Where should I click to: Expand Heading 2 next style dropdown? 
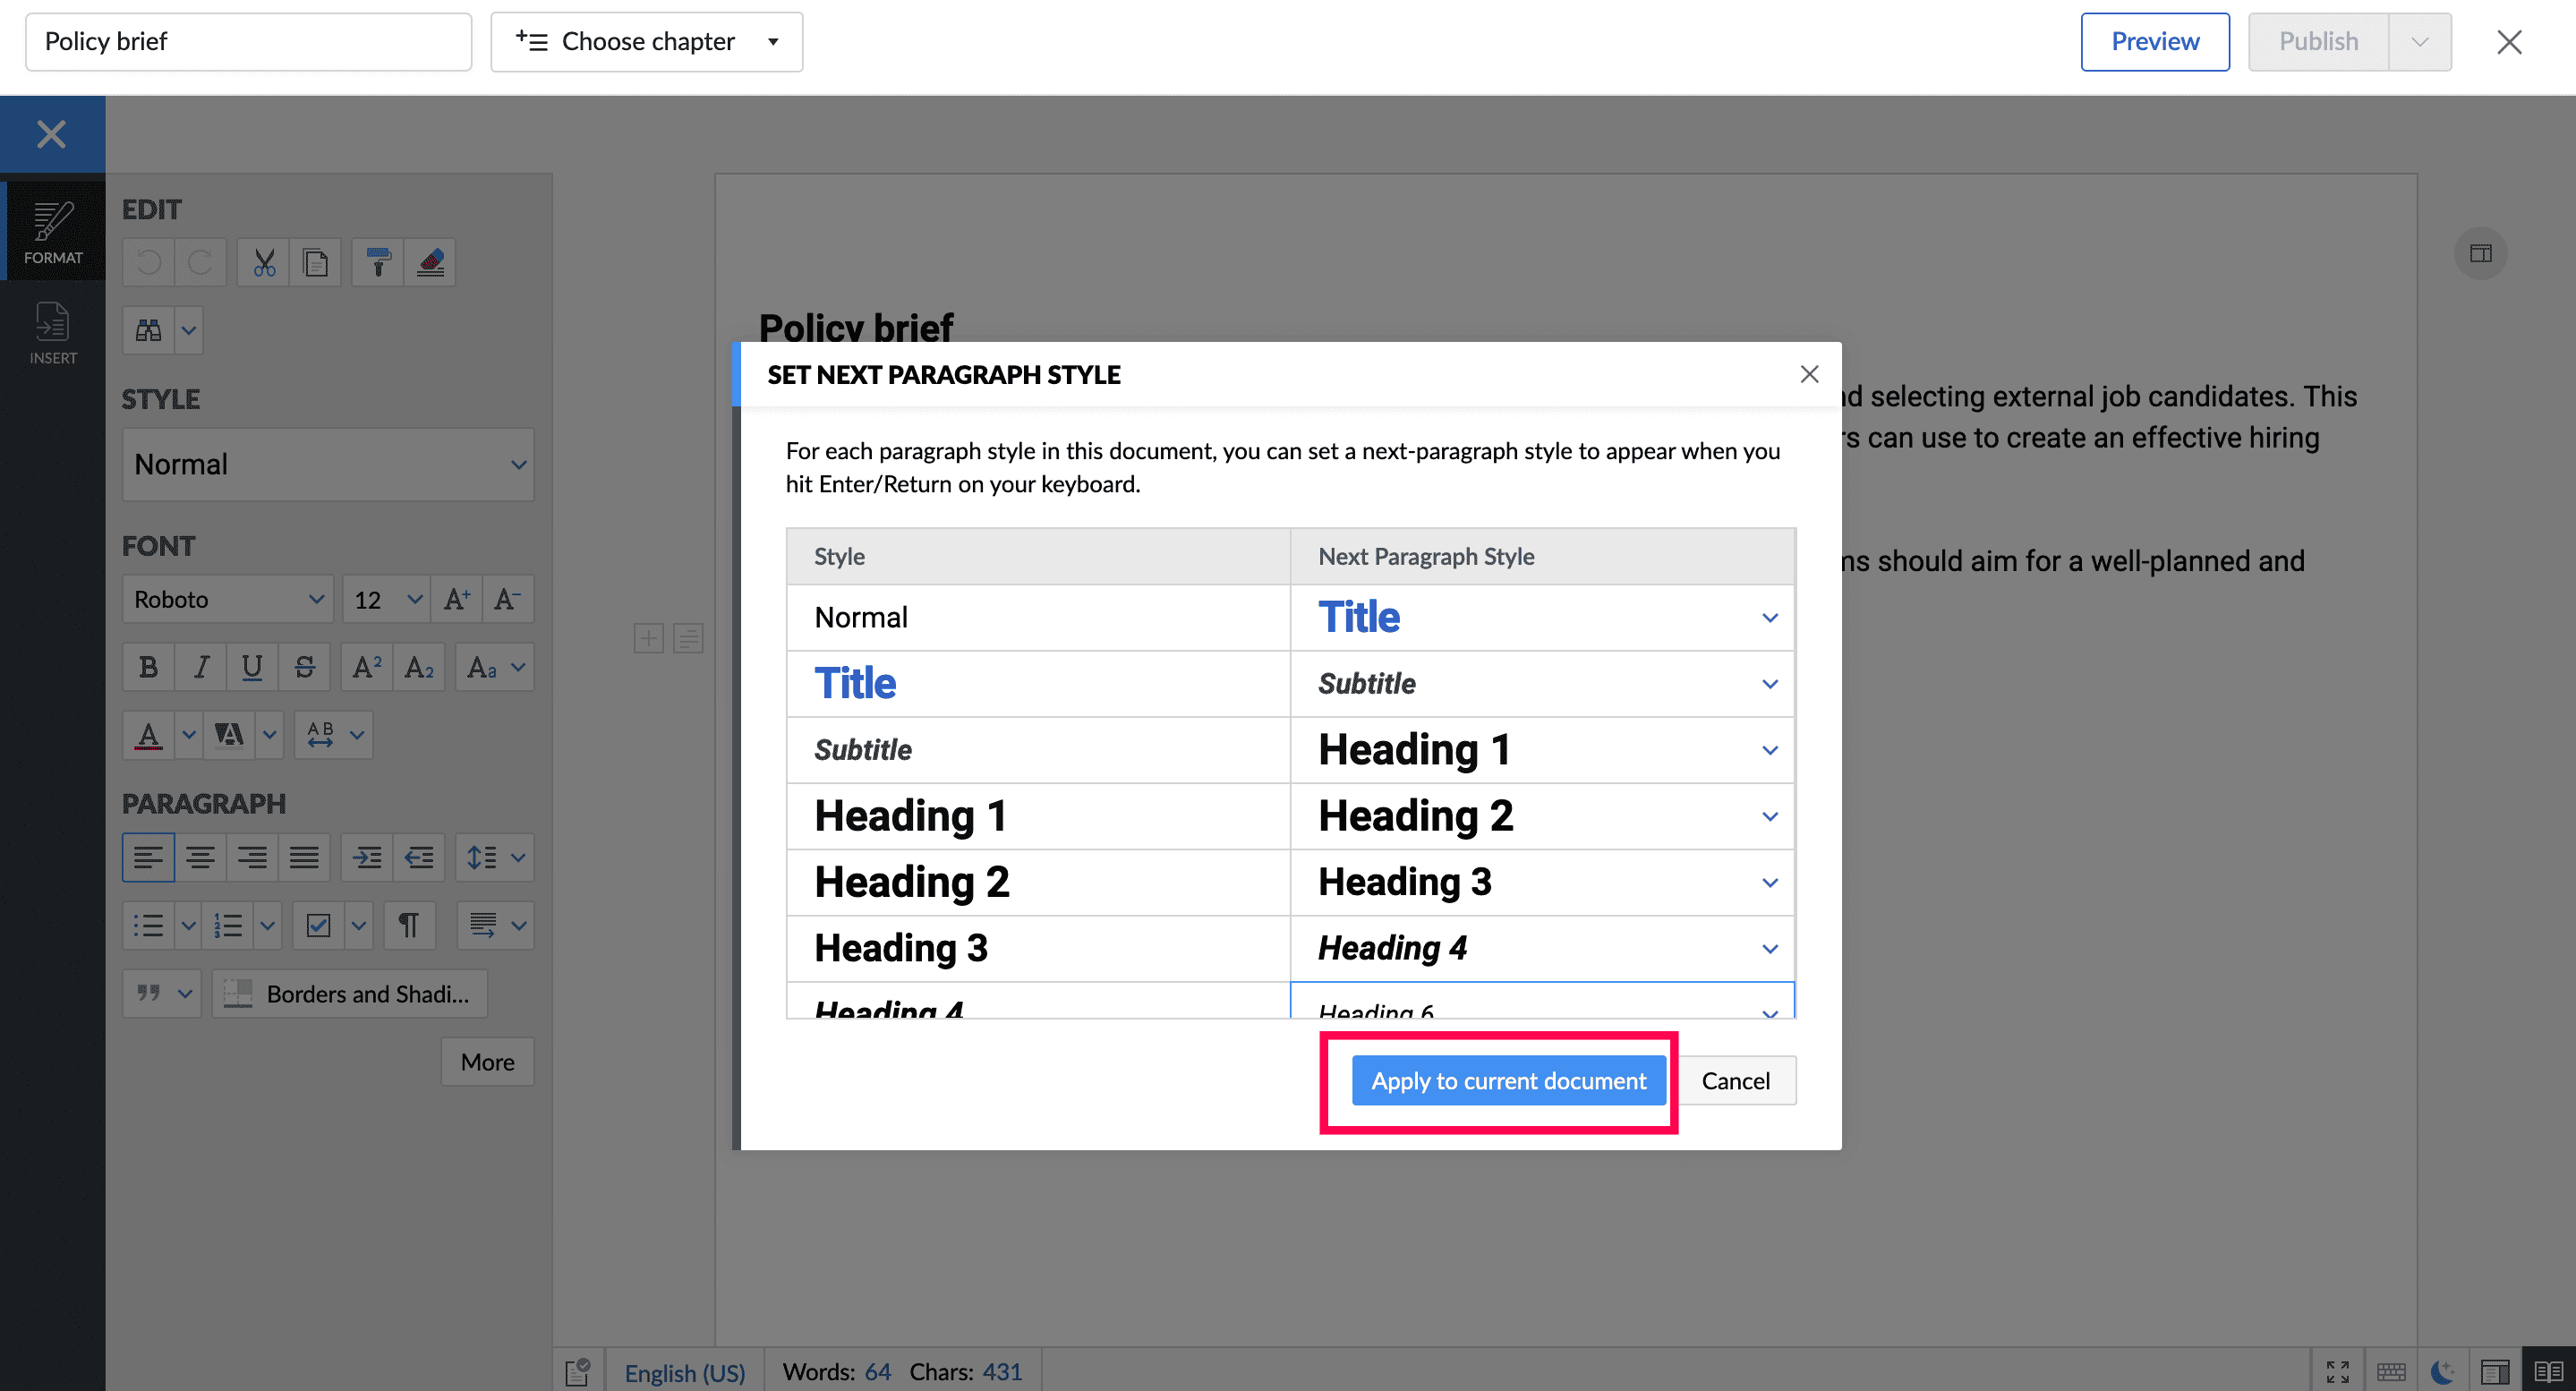[1769, 883]
